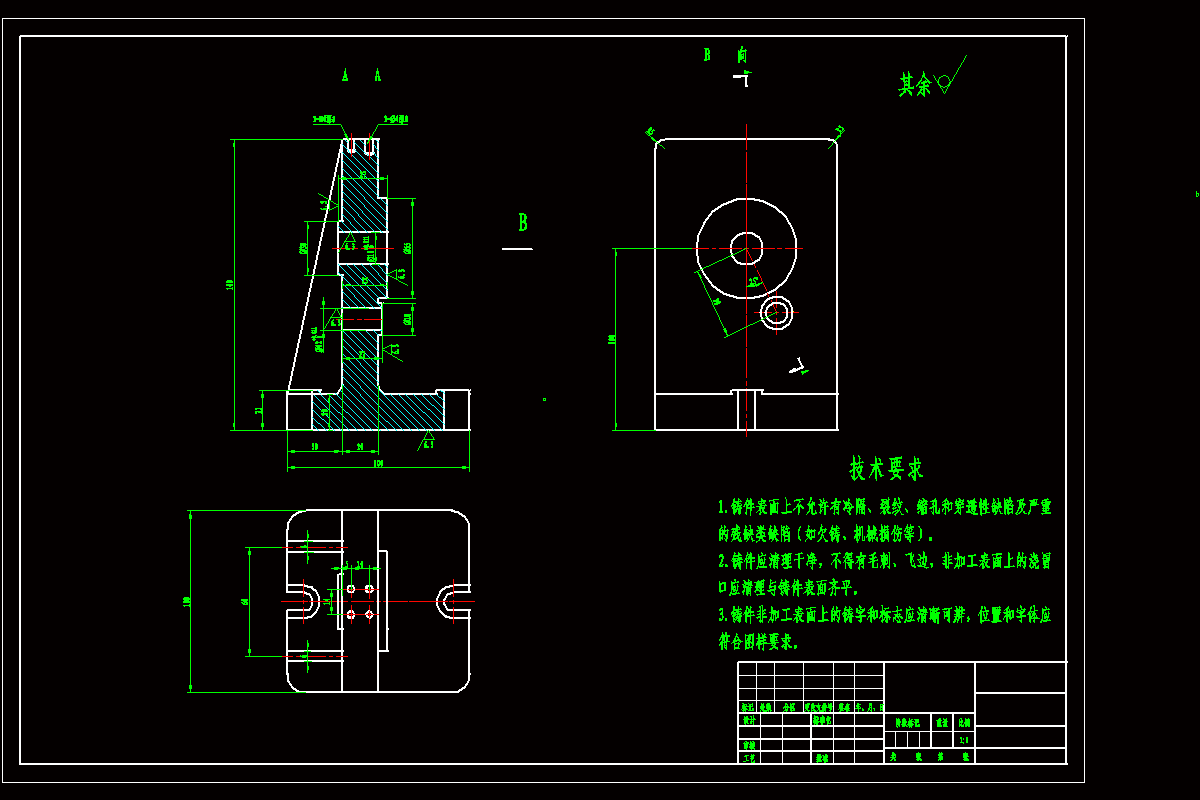Select the 重量 cell in title block

[x=941, y=721]
